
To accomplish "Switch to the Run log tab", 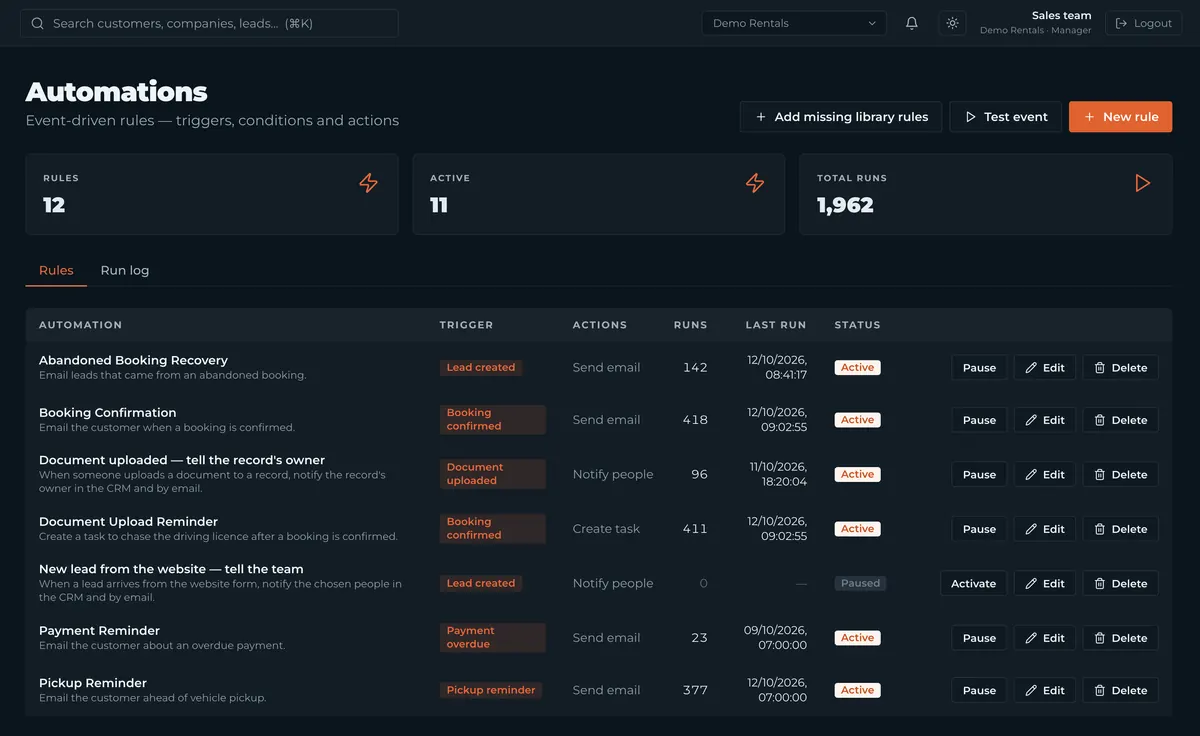I will click(125, 270).
